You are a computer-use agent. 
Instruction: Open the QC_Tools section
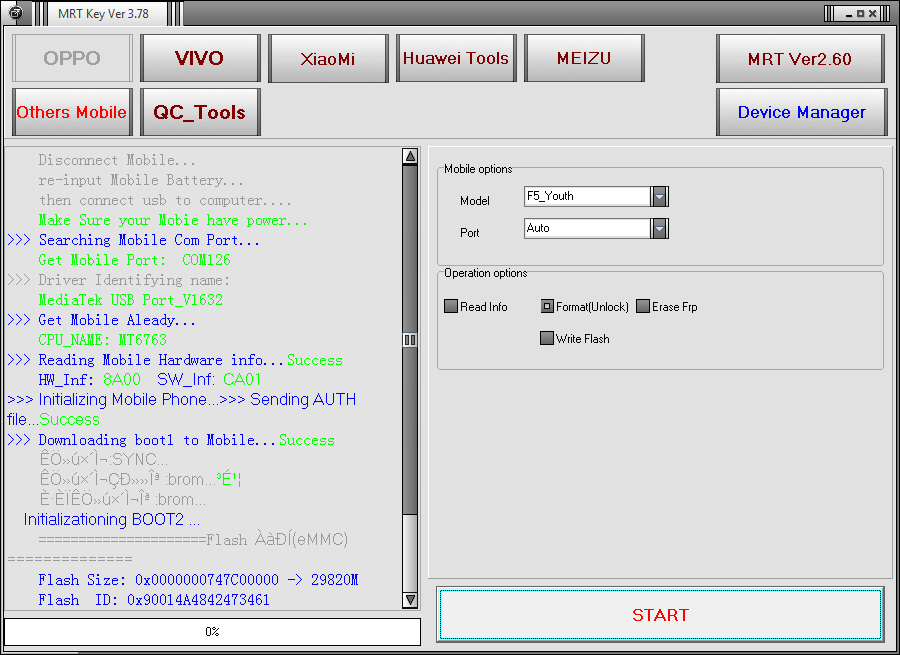coord(200,112)
